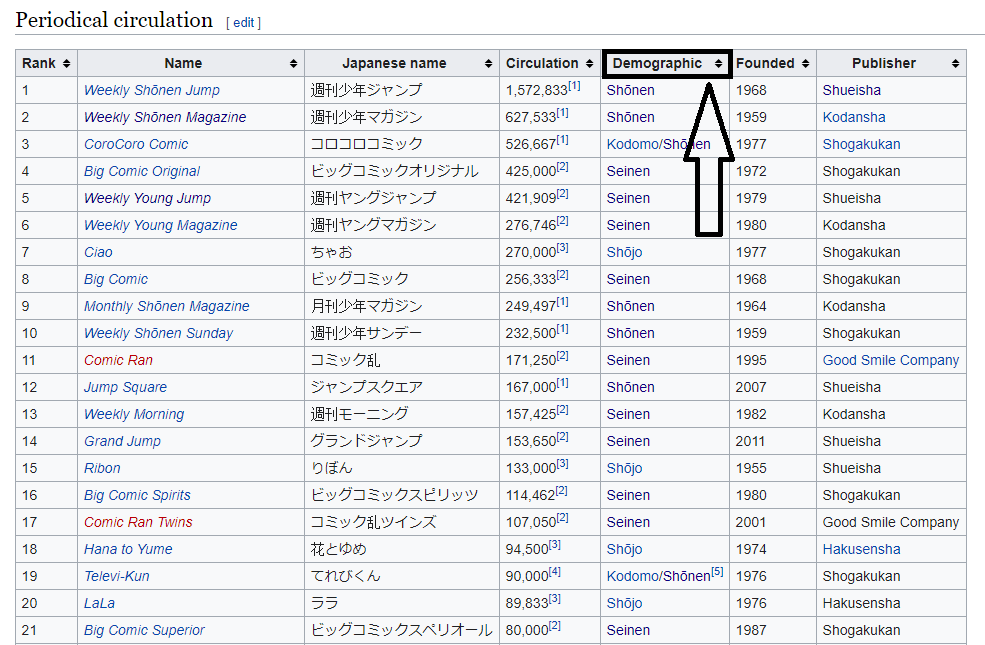Open Hakusensha publisher link
The image size is (985, 645).
pos(861,549)
